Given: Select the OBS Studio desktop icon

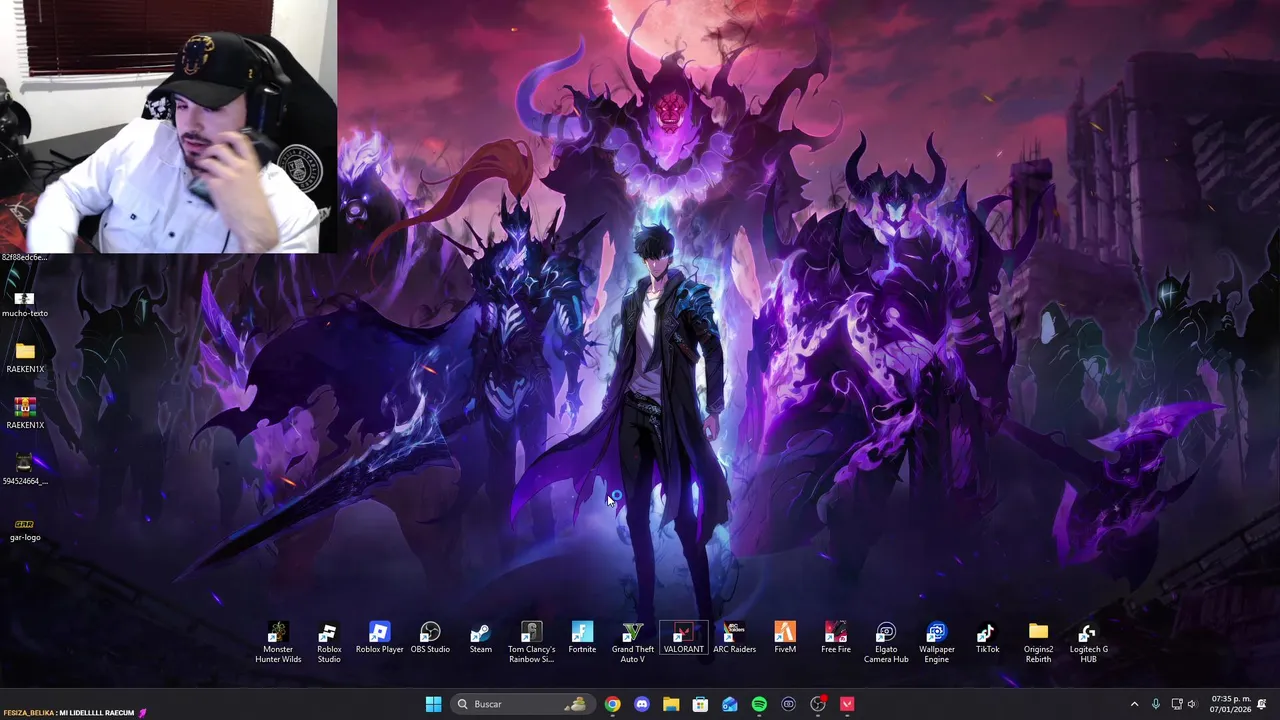Looking at the screenshot, I should tap(430, 639).
